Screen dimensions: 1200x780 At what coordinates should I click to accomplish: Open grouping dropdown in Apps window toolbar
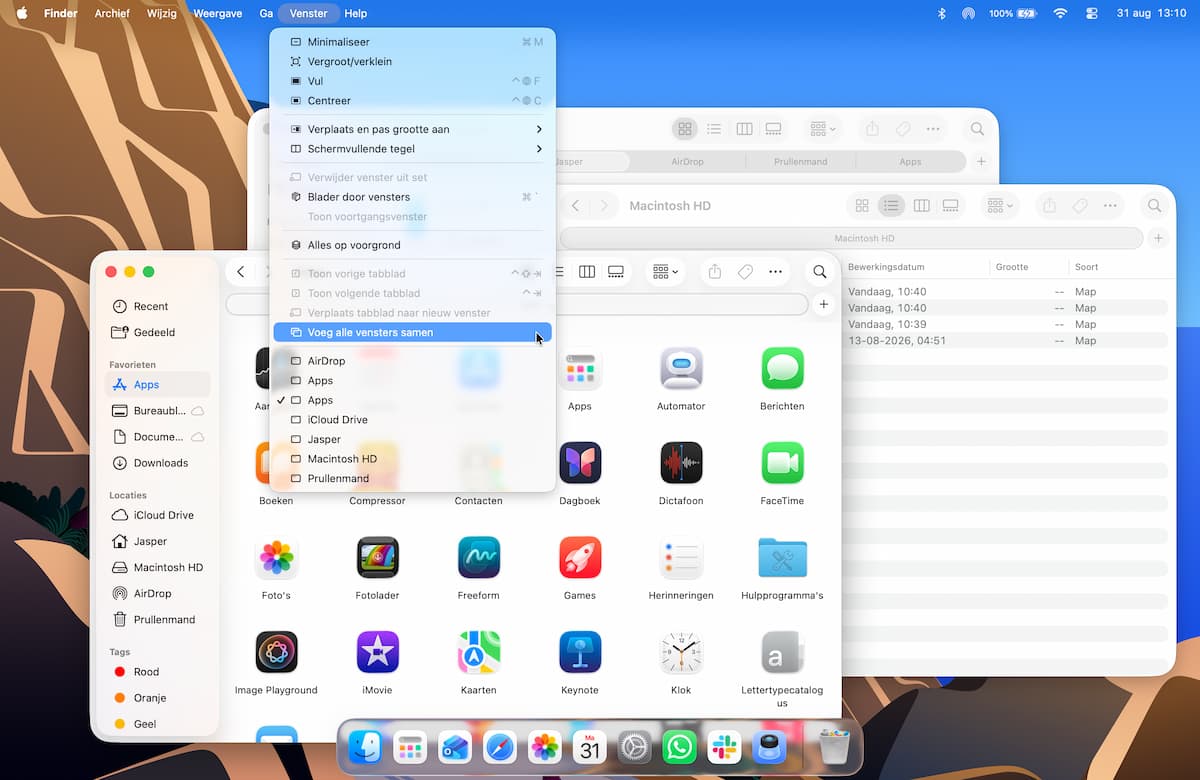tap(665, 272)
